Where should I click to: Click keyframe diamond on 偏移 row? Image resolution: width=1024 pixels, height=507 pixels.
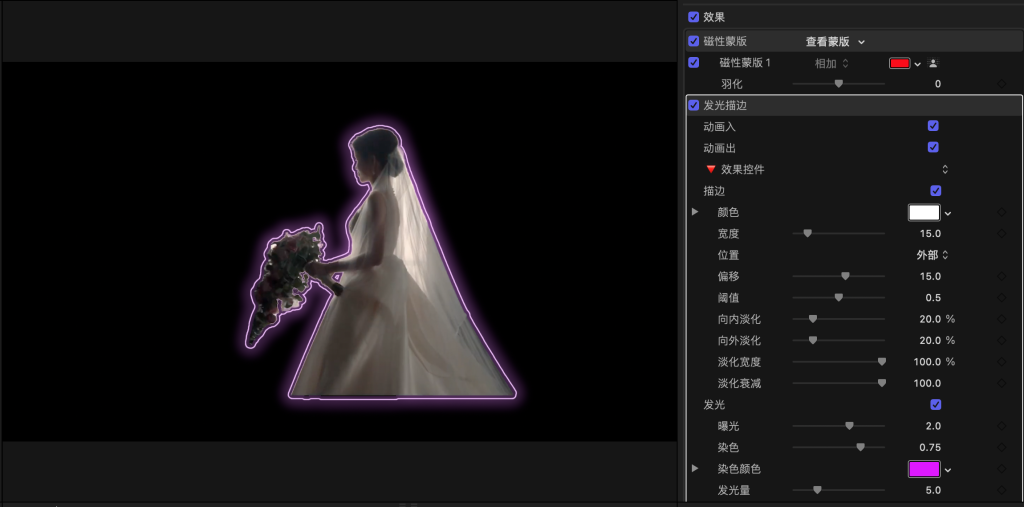pos(1001,276)
